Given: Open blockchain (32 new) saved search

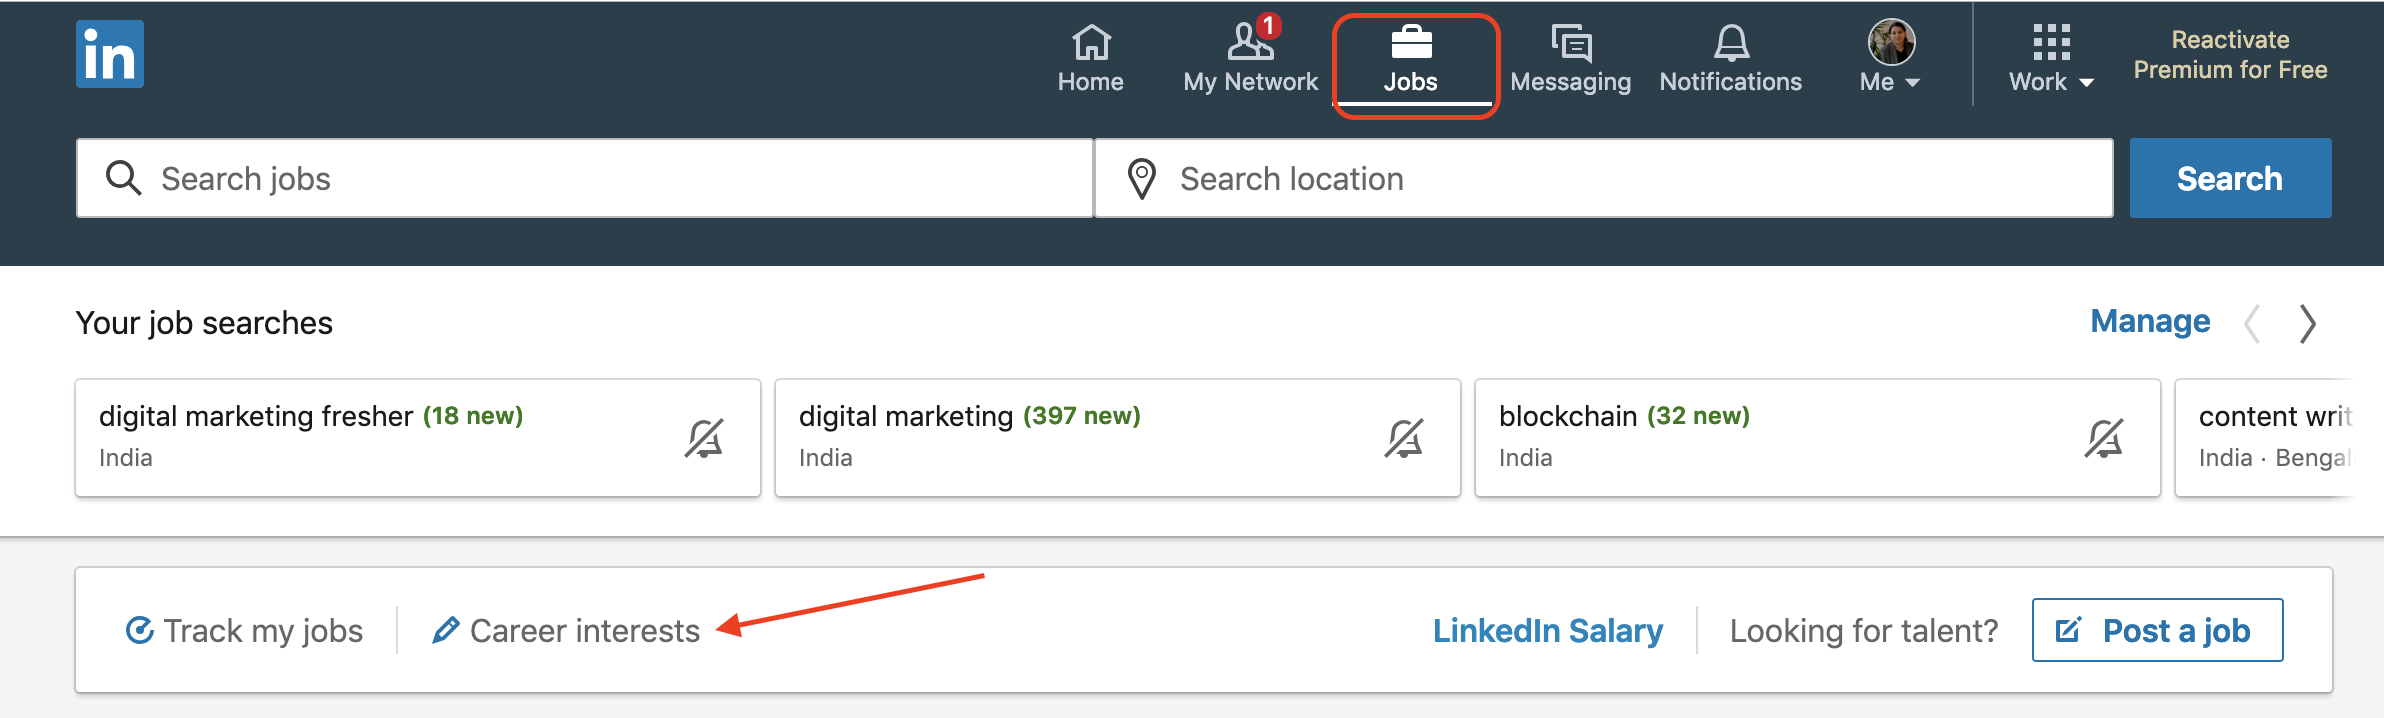Looking at the screenshot, I should [1818, 437].
